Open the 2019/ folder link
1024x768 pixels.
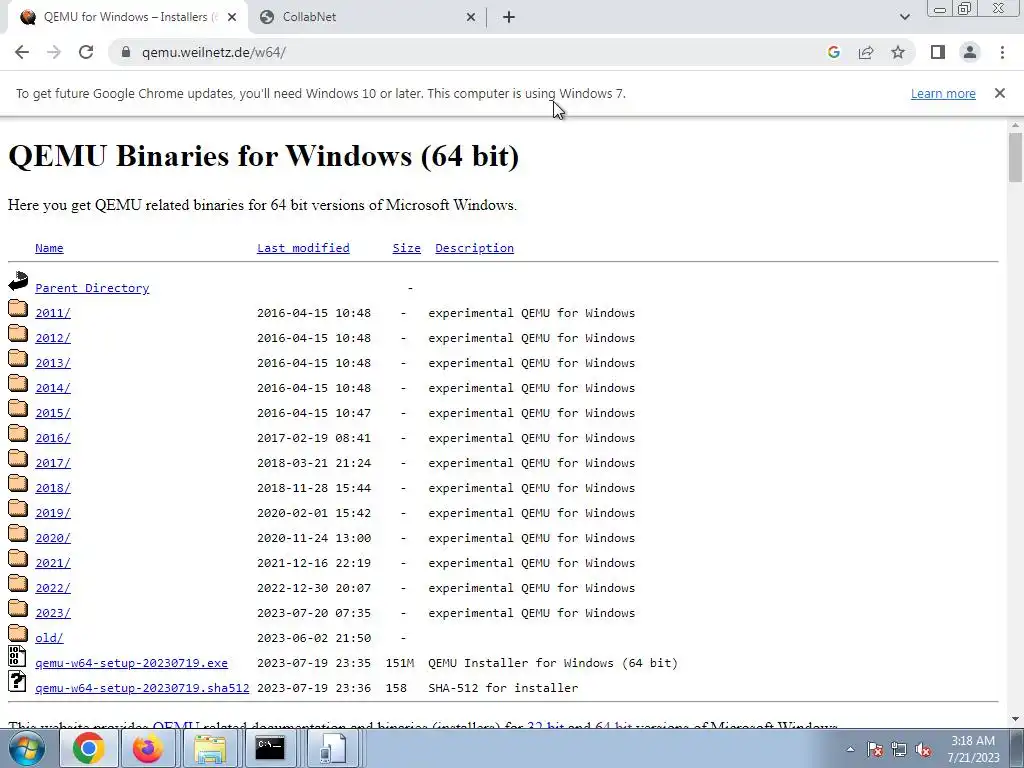(x=53, y=513)
